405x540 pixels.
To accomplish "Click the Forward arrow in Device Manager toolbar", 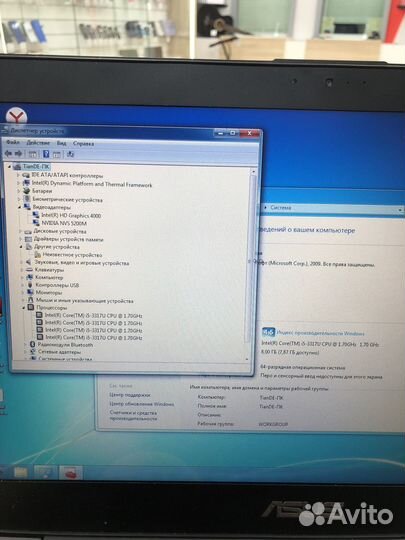I will (19, 154).
